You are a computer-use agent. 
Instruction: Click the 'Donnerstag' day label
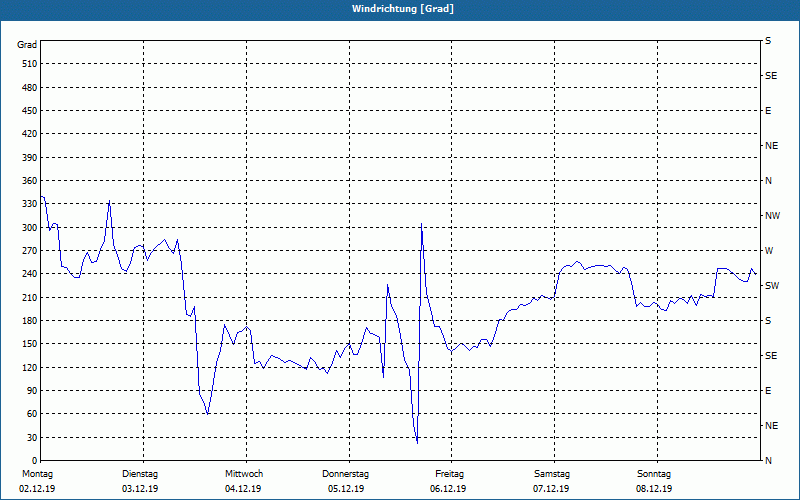click(x=345, y=474)
